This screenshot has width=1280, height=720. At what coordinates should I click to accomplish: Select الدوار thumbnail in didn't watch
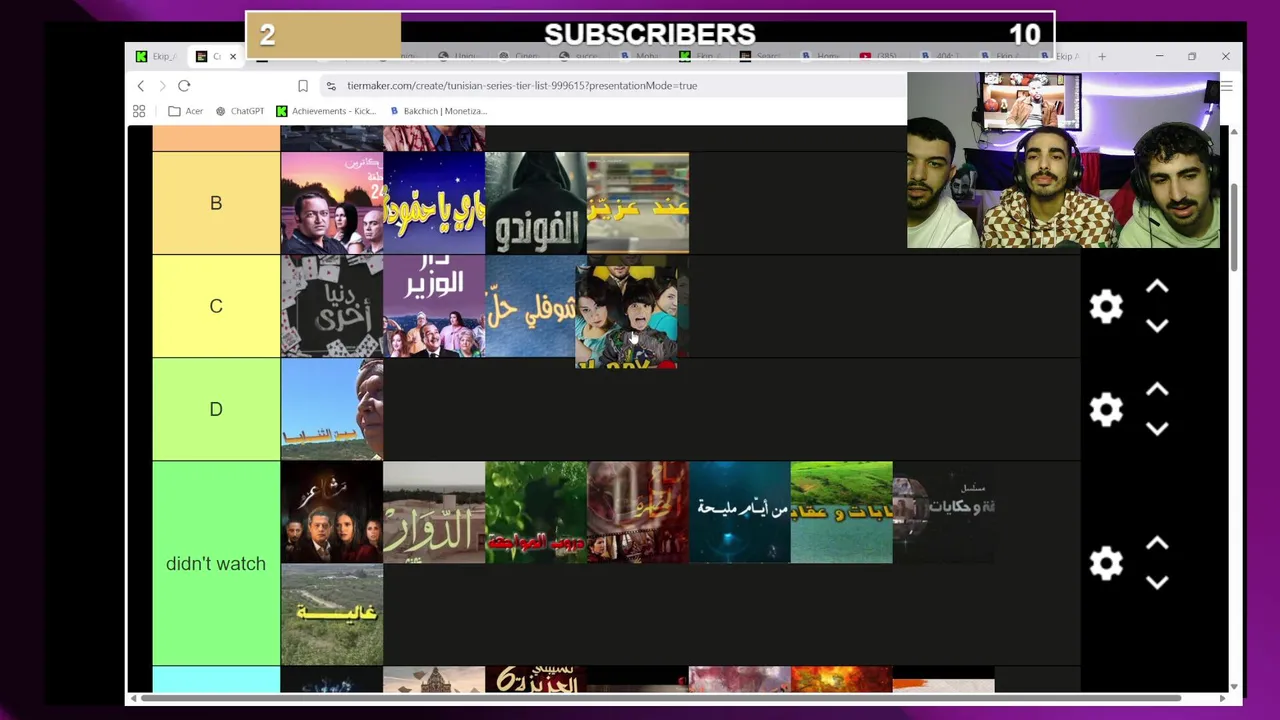pyautogui.click(x=434, y=512)
